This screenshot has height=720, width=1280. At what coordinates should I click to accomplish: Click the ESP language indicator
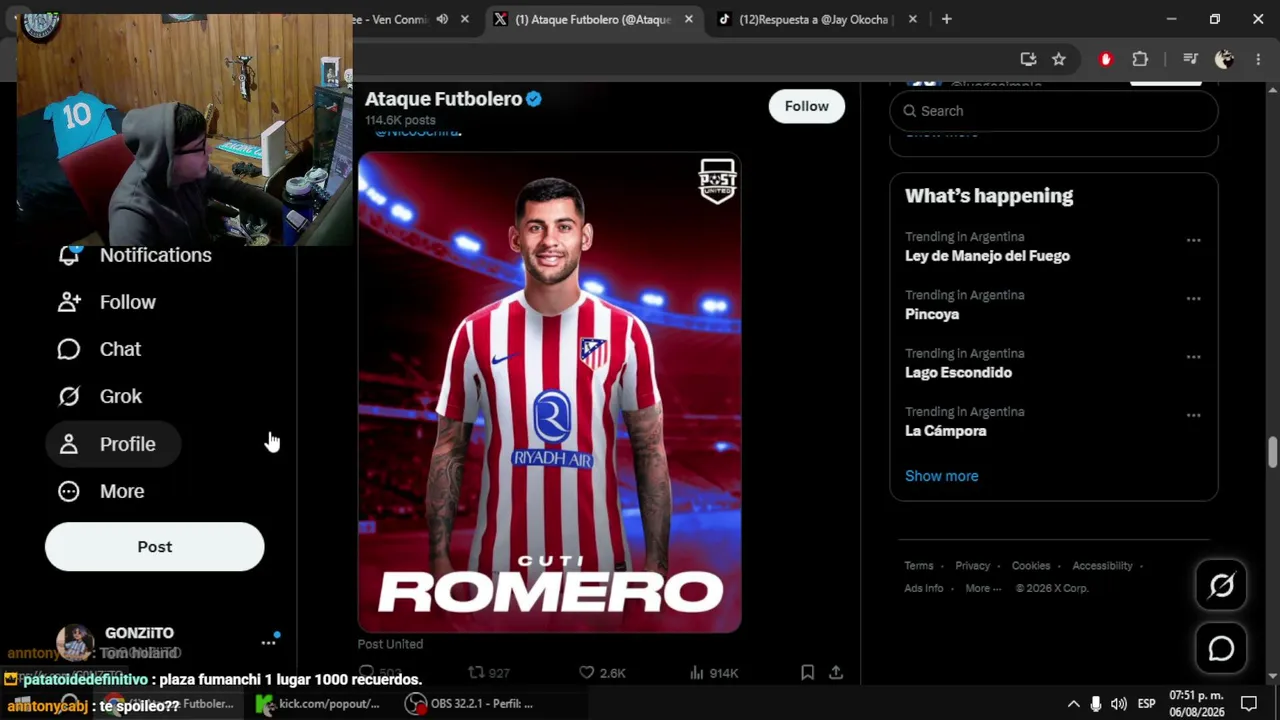point(1147,704)
